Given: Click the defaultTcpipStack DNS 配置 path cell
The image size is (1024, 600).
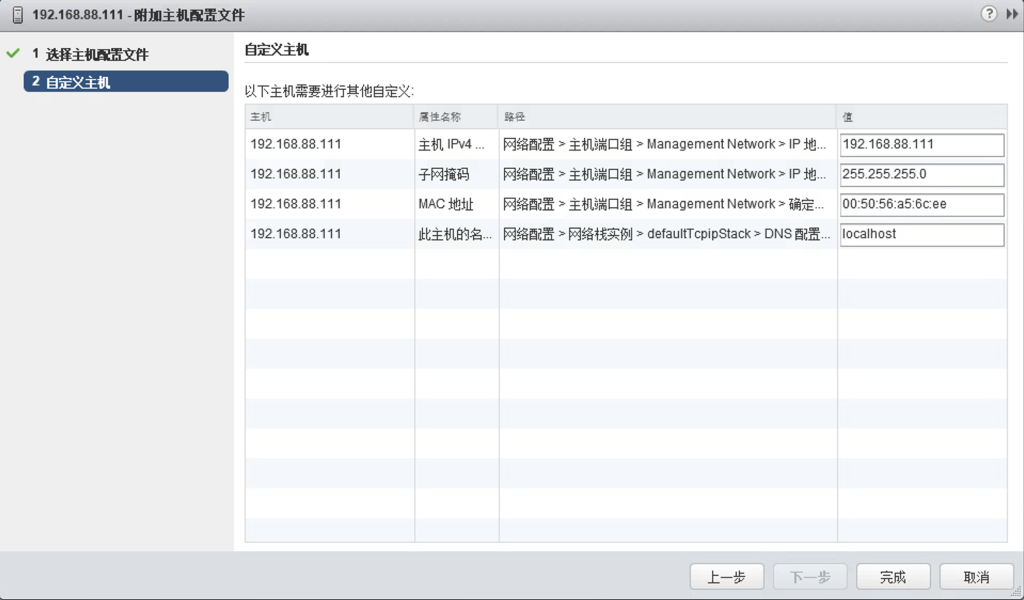Looking at the screenshot, I should (x=668, y=234).
